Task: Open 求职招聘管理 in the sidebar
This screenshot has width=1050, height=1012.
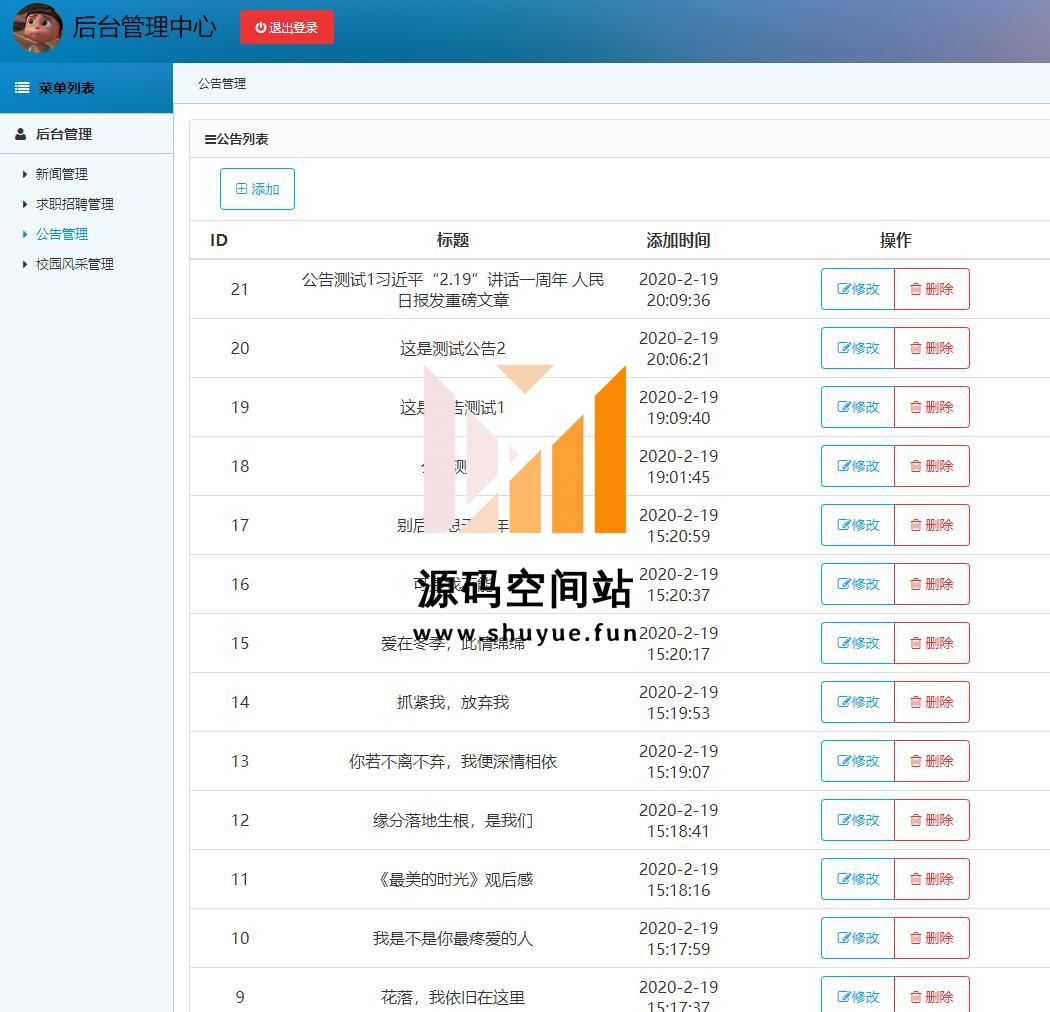Action: tap(74, 204)
